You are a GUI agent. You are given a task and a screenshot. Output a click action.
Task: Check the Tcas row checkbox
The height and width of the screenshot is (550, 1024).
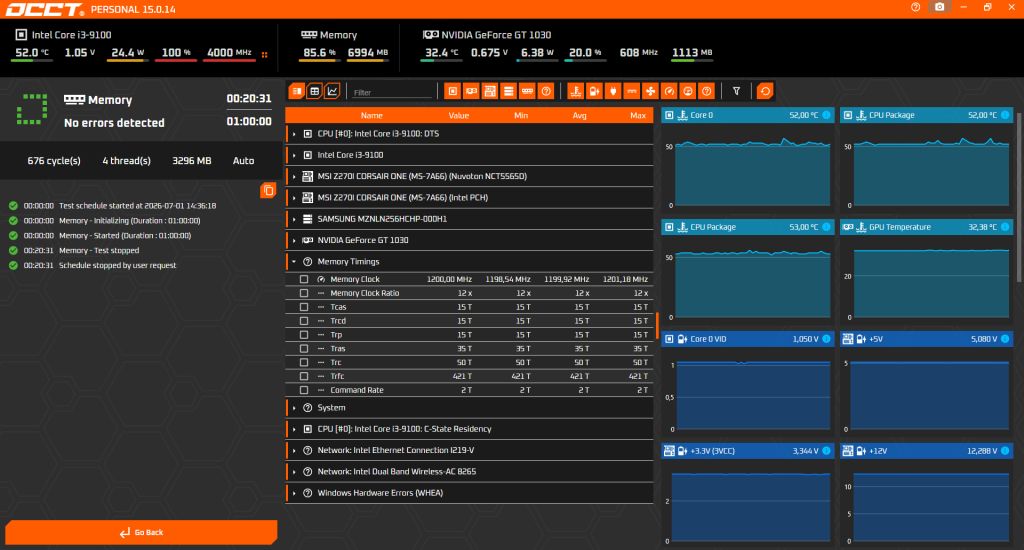(304, 307)
